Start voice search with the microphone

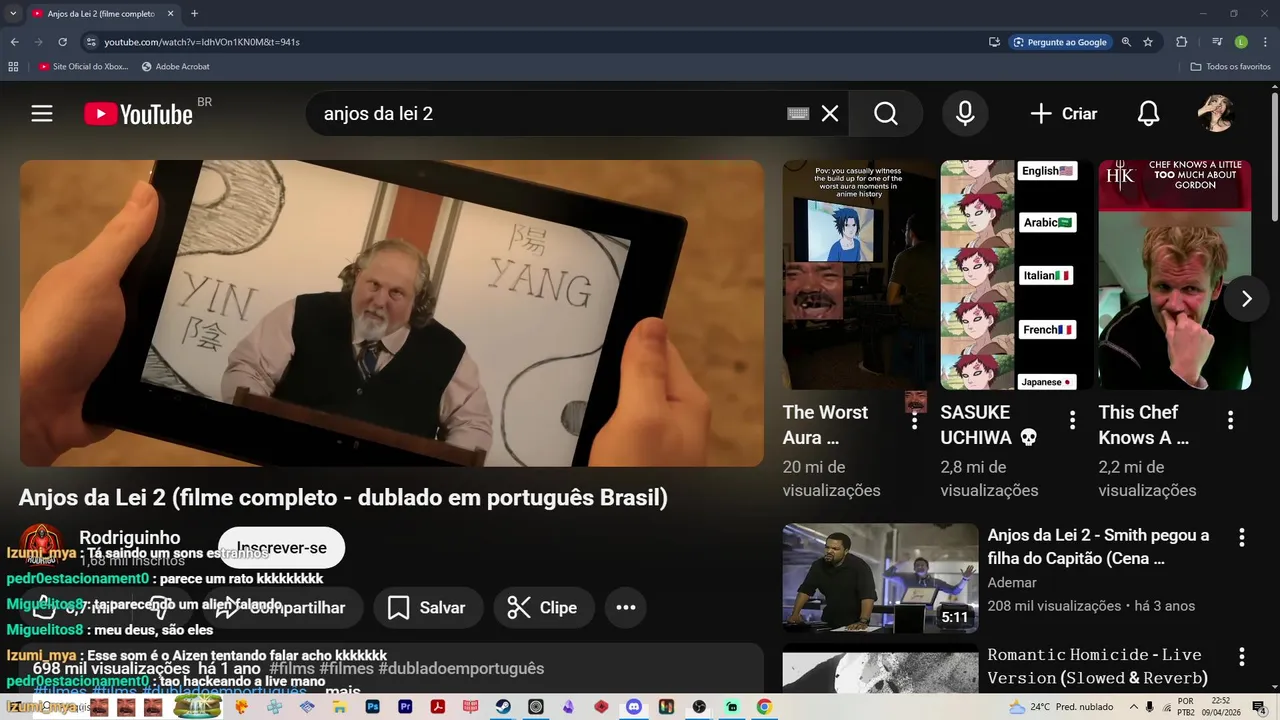pos(965,114)
